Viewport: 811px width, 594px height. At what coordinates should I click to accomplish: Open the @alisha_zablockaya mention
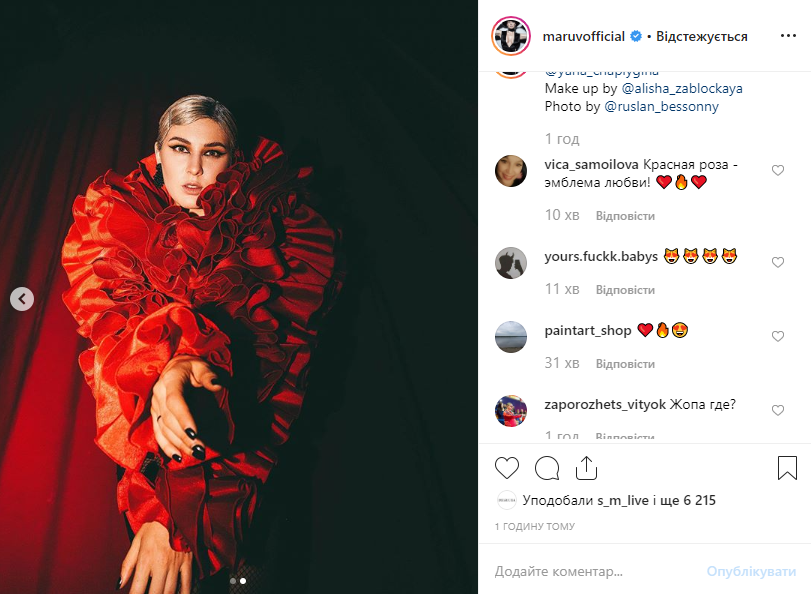tap(682, 88)
